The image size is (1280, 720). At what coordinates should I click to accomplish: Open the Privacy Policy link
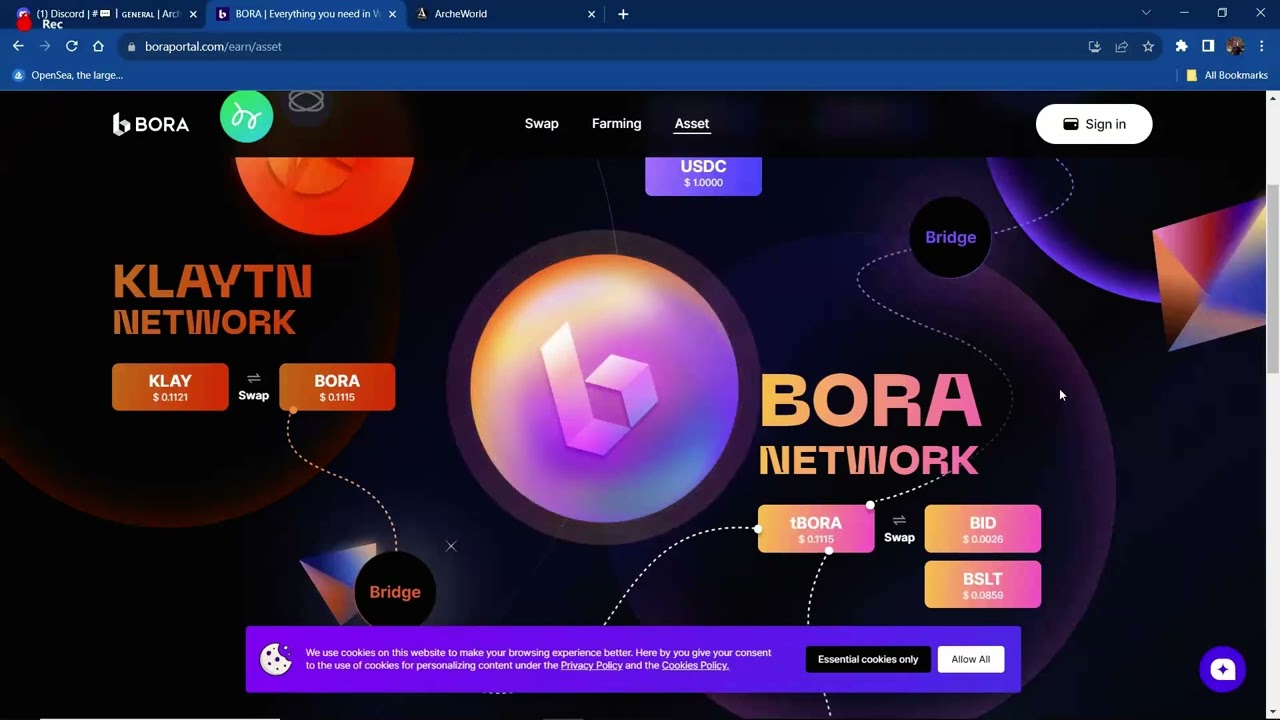(x=591, y=665)
